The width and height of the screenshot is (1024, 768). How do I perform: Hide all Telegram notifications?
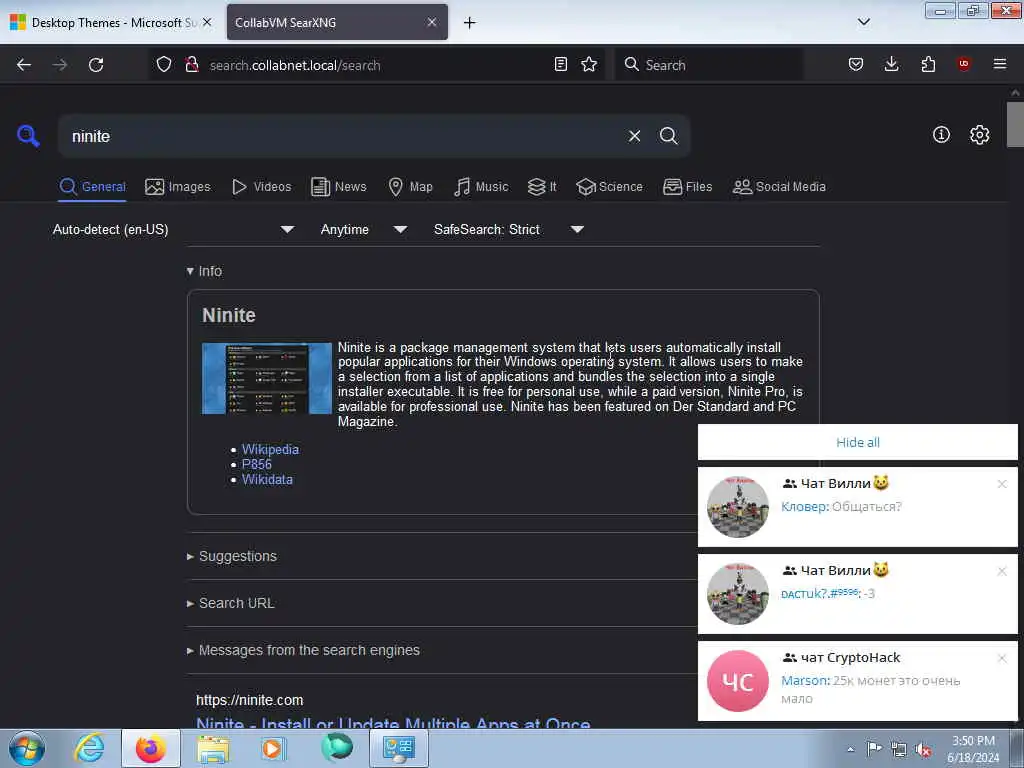[x=857, y=442]
